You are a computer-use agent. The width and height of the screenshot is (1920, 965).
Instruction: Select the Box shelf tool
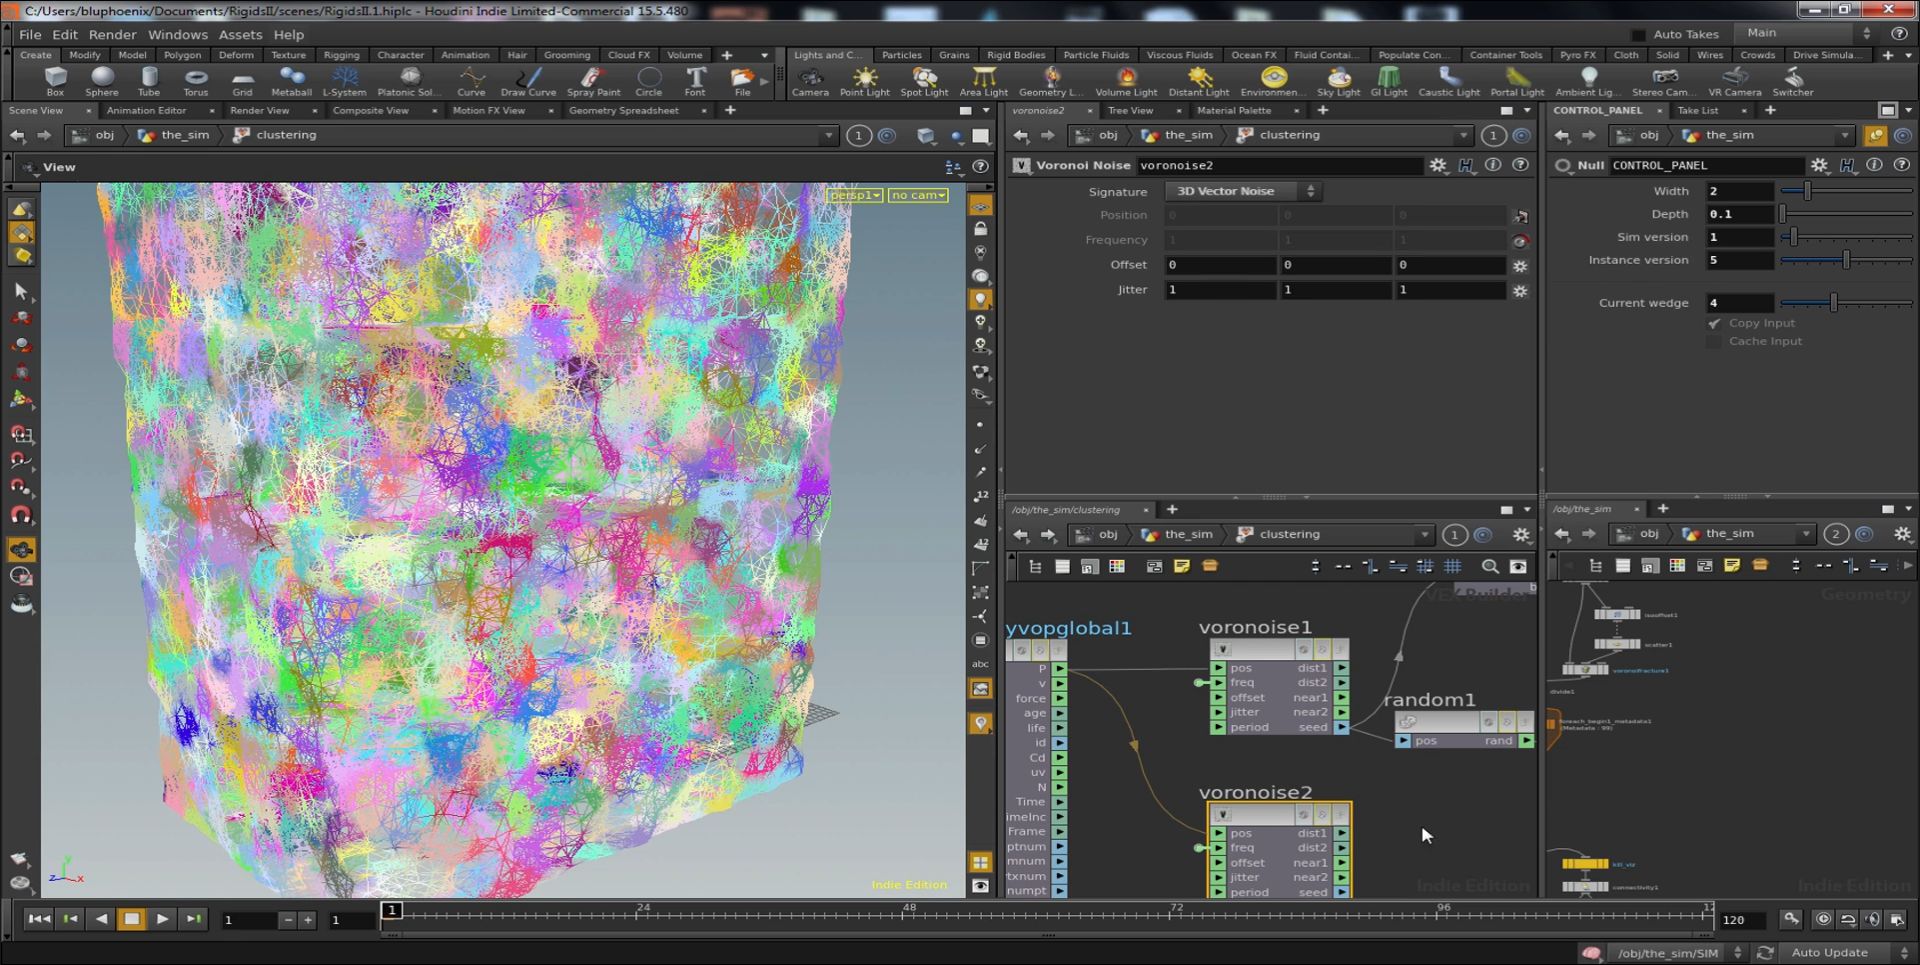(x=55, y=82)
